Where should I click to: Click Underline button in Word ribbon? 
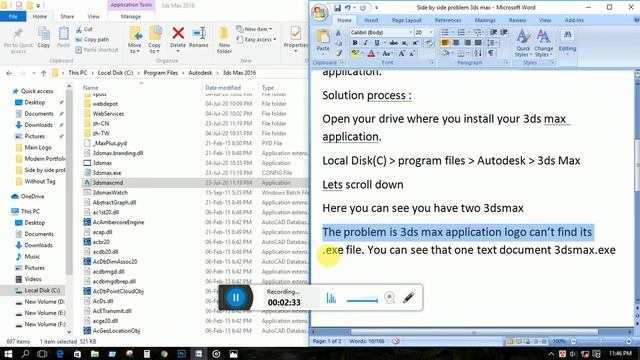click(x=377, y=43)
